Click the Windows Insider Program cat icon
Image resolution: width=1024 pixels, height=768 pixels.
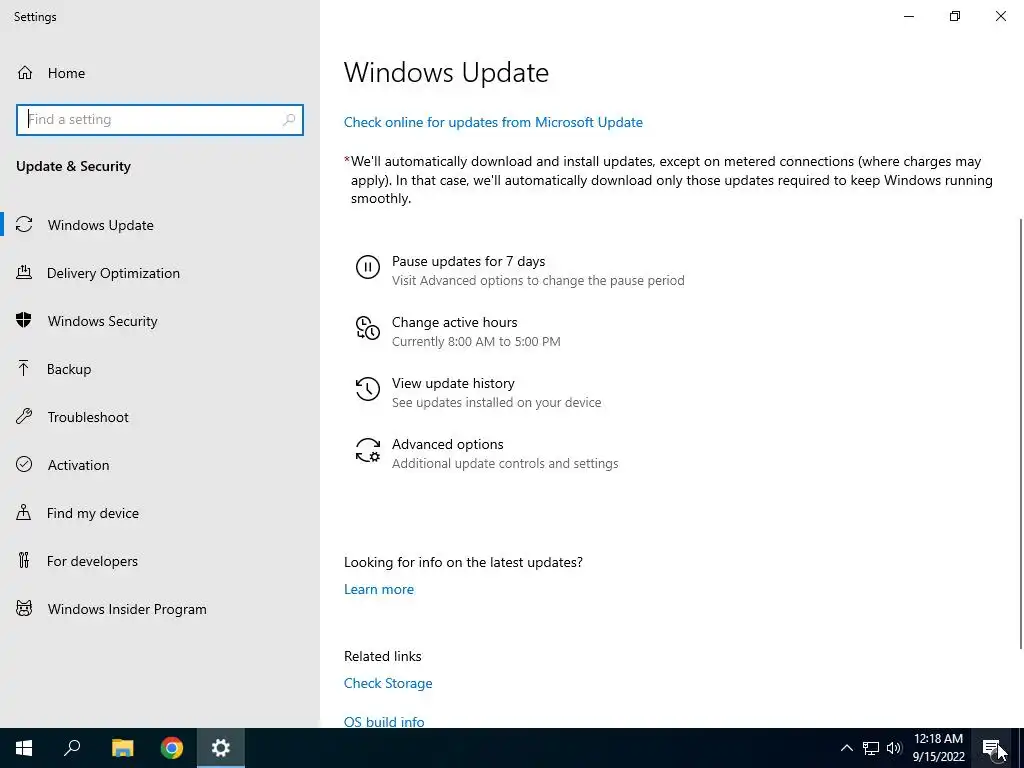(x=24, y=609)
